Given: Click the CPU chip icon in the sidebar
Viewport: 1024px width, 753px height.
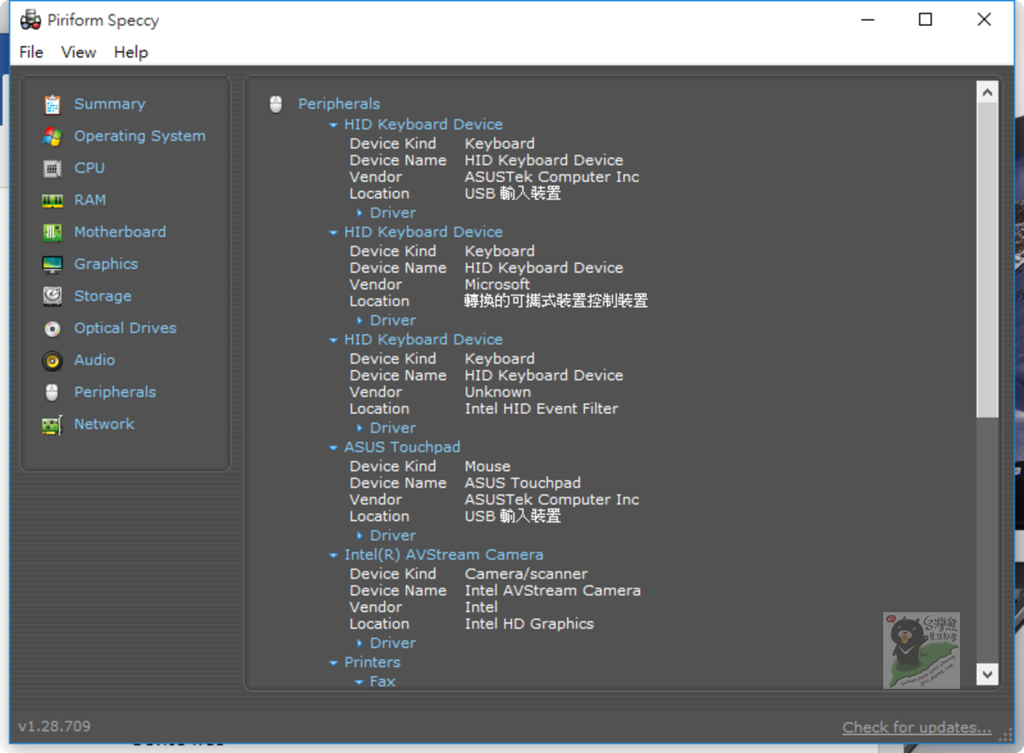Looking at the screenshot, I should click(x=52, y=168).
